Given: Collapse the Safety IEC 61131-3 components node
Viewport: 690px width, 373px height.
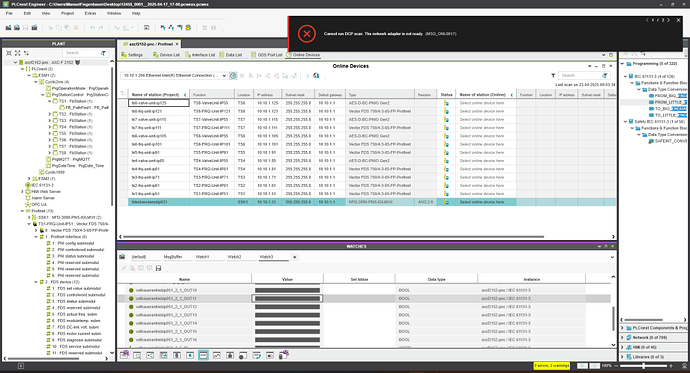Looking at the screenshot, I should pos(625,121).
